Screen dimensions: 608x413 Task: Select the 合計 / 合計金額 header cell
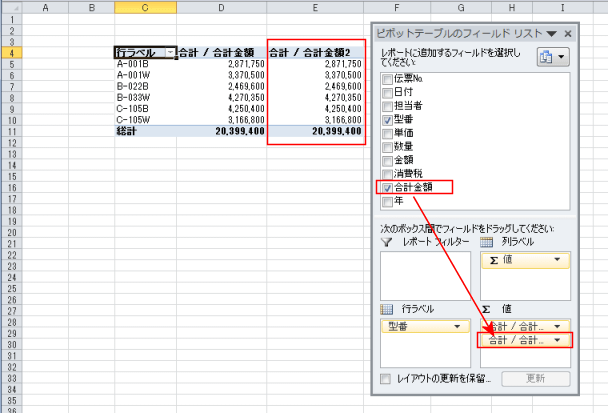pos(221,53)
